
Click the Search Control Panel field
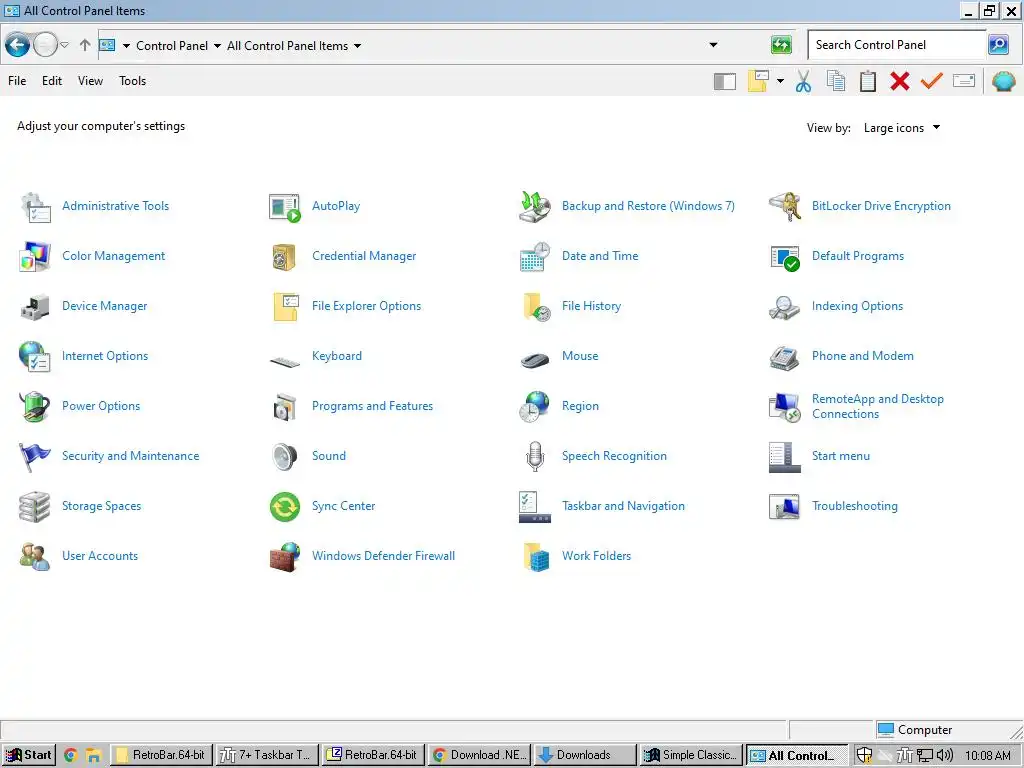(897, 45)
